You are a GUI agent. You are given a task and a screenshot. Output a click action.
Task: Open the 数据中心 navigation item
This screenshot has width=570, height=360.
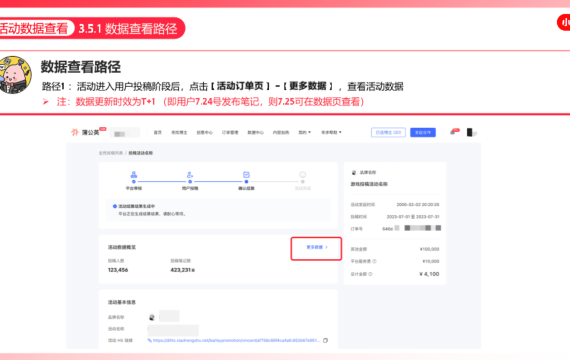click(255, 132)
